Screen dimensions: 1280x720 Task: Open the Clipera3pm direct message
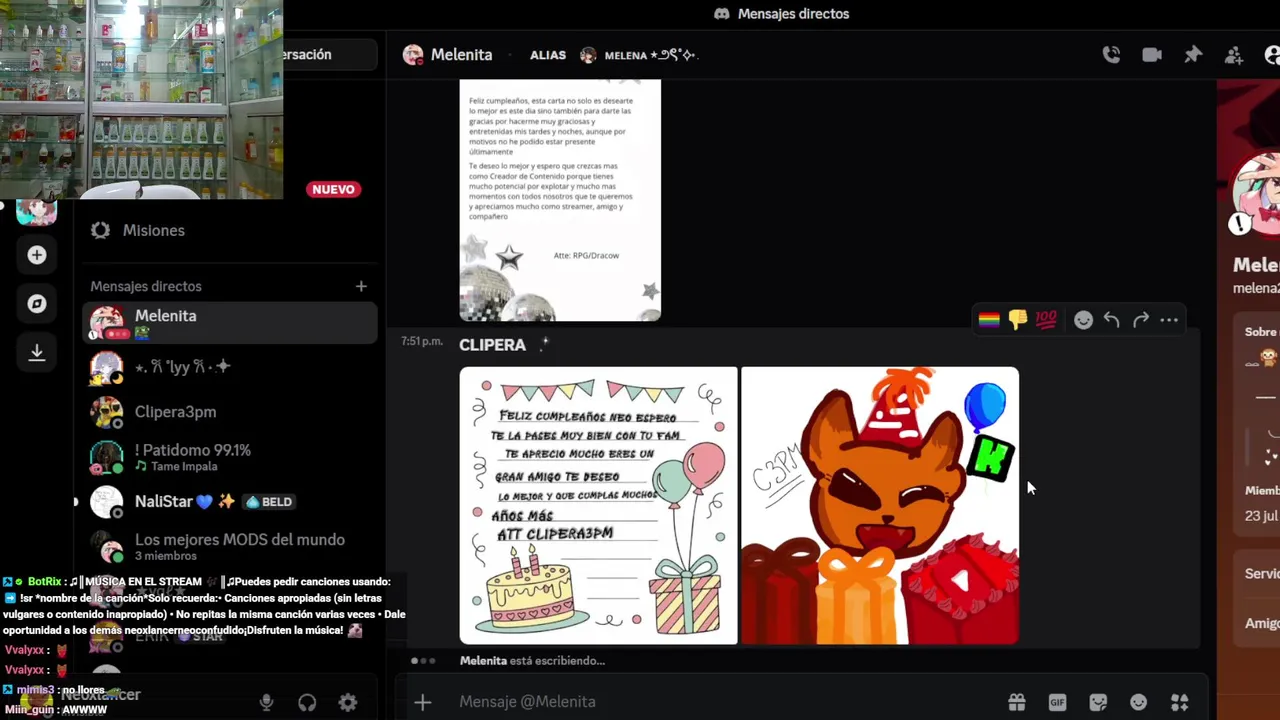229,412
